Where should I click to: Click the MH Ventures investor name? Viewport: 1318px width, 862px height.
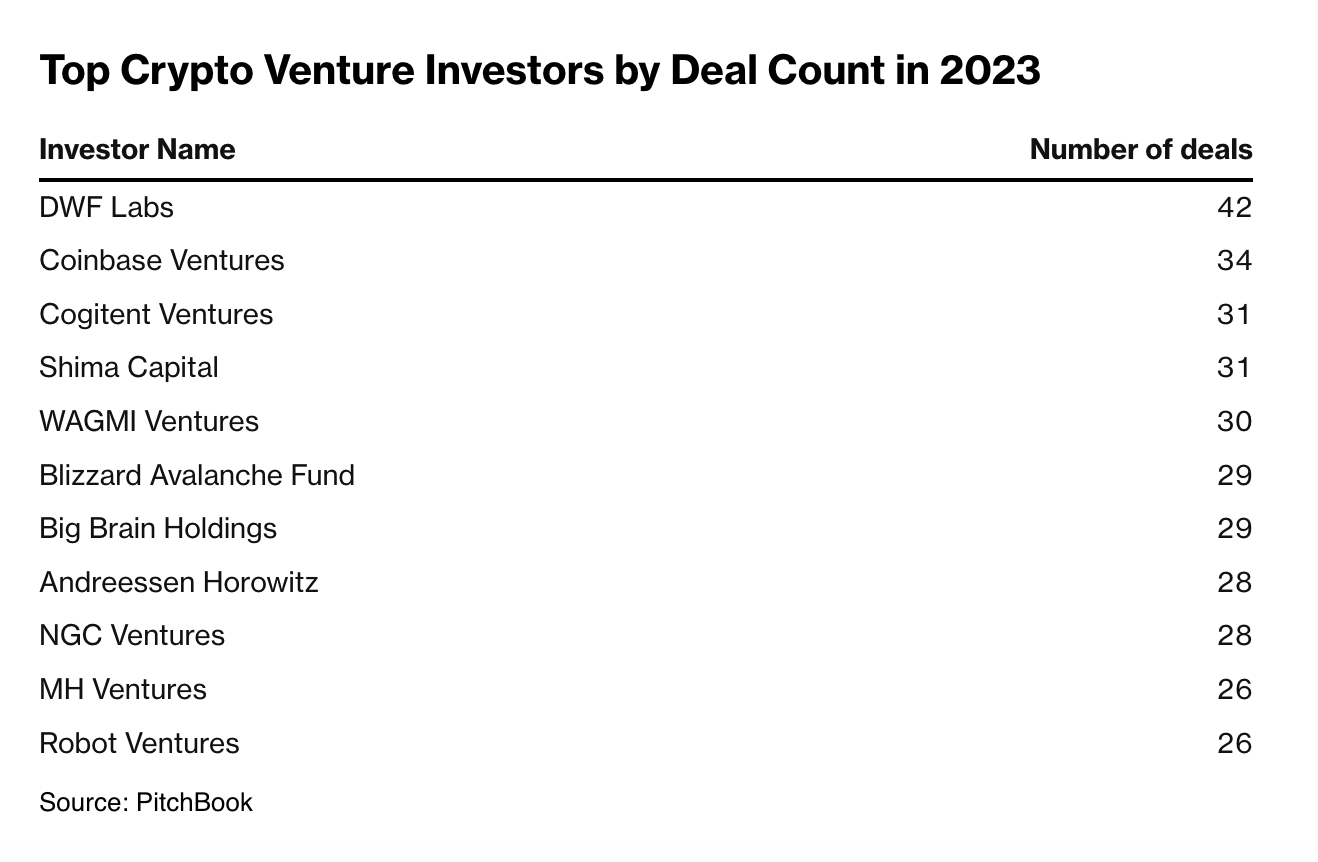(x=123, y=689)
